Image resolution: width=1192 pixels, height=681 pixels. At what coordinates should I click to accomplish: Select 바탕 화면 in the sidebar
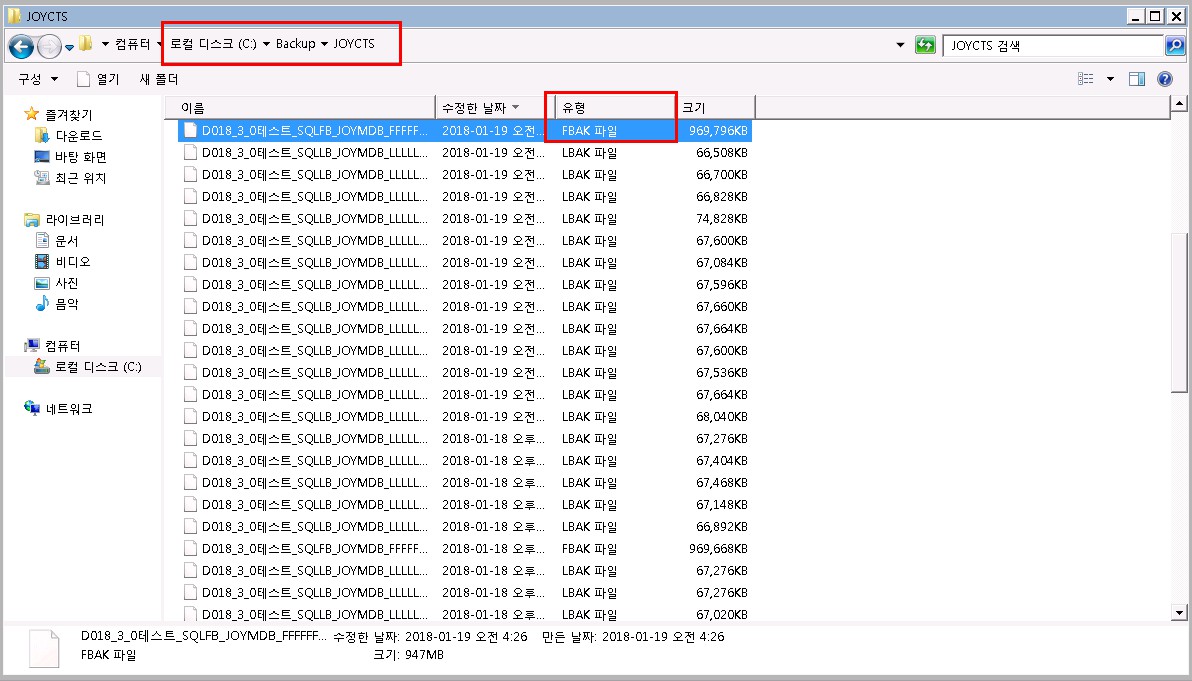pyautogui.click(x=80, y=157)
